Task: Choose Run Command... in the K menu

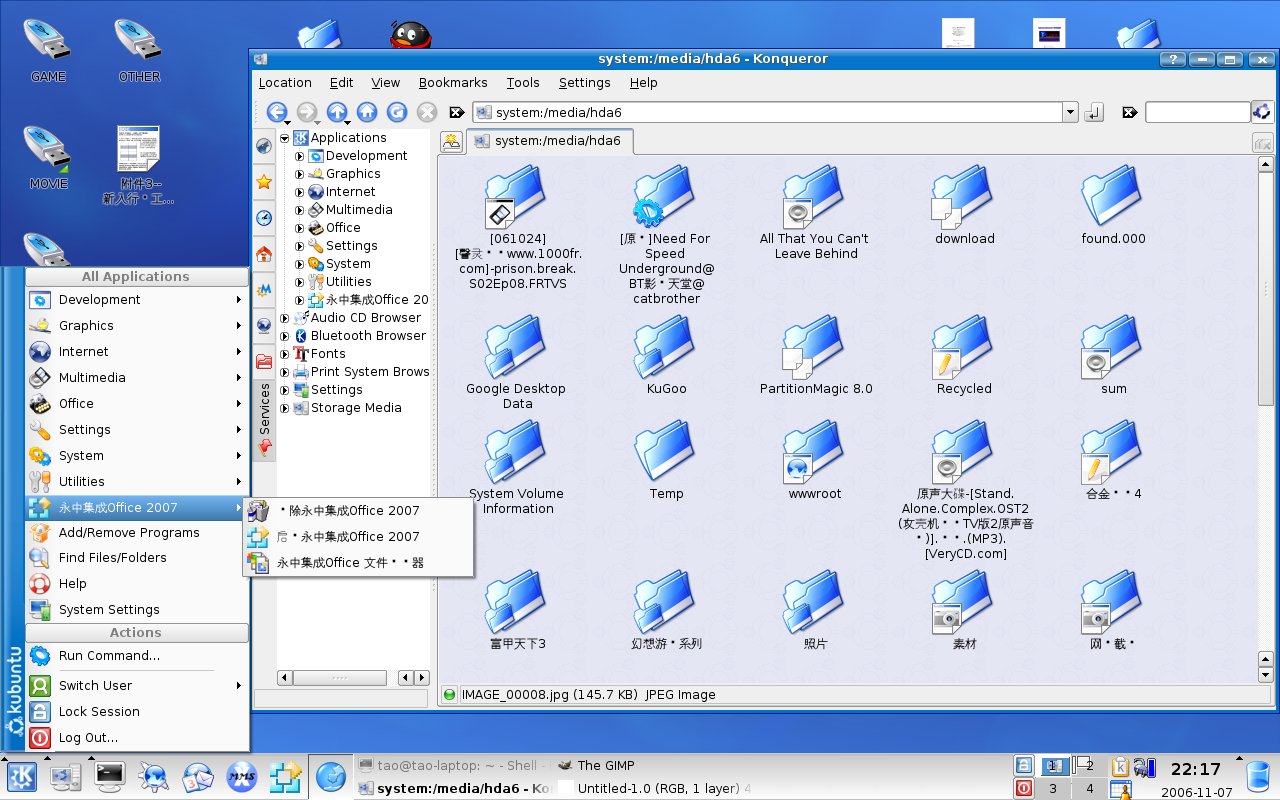Action: (x=137, y=656)
